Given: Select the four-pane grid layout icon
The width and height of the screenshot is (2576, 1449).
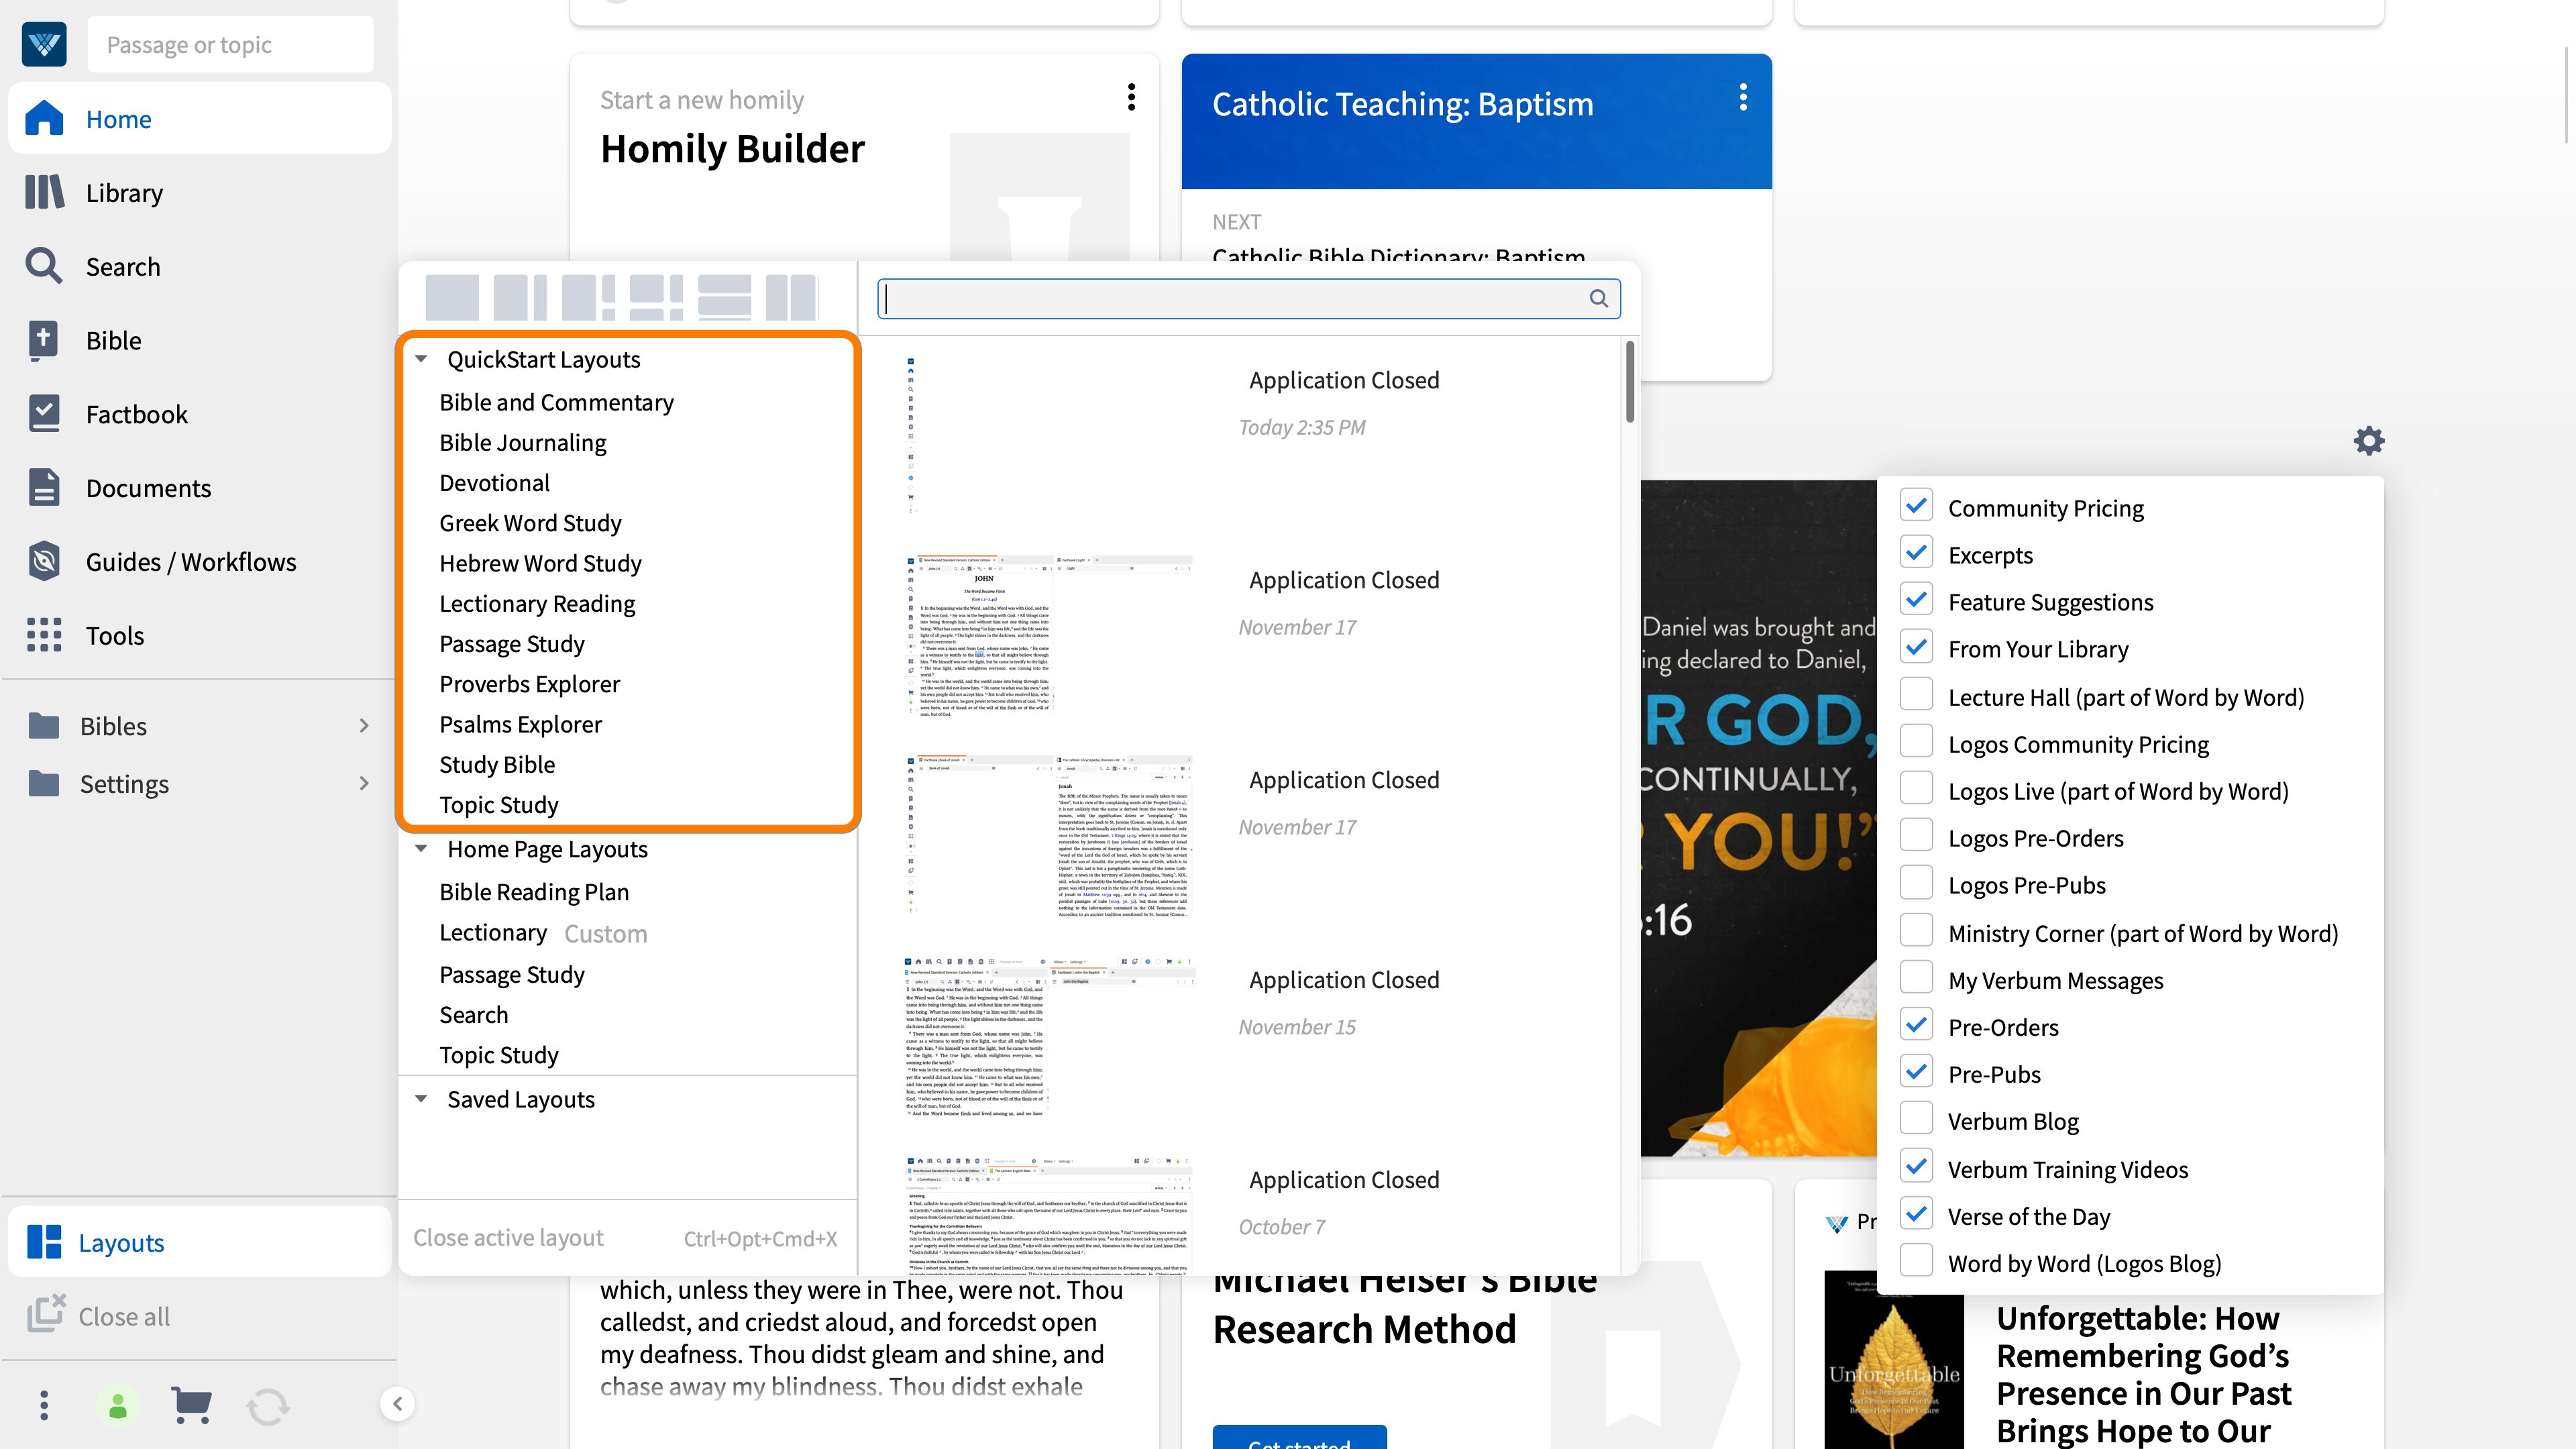Looking at the screenshot, I should [x=656, y=298].
